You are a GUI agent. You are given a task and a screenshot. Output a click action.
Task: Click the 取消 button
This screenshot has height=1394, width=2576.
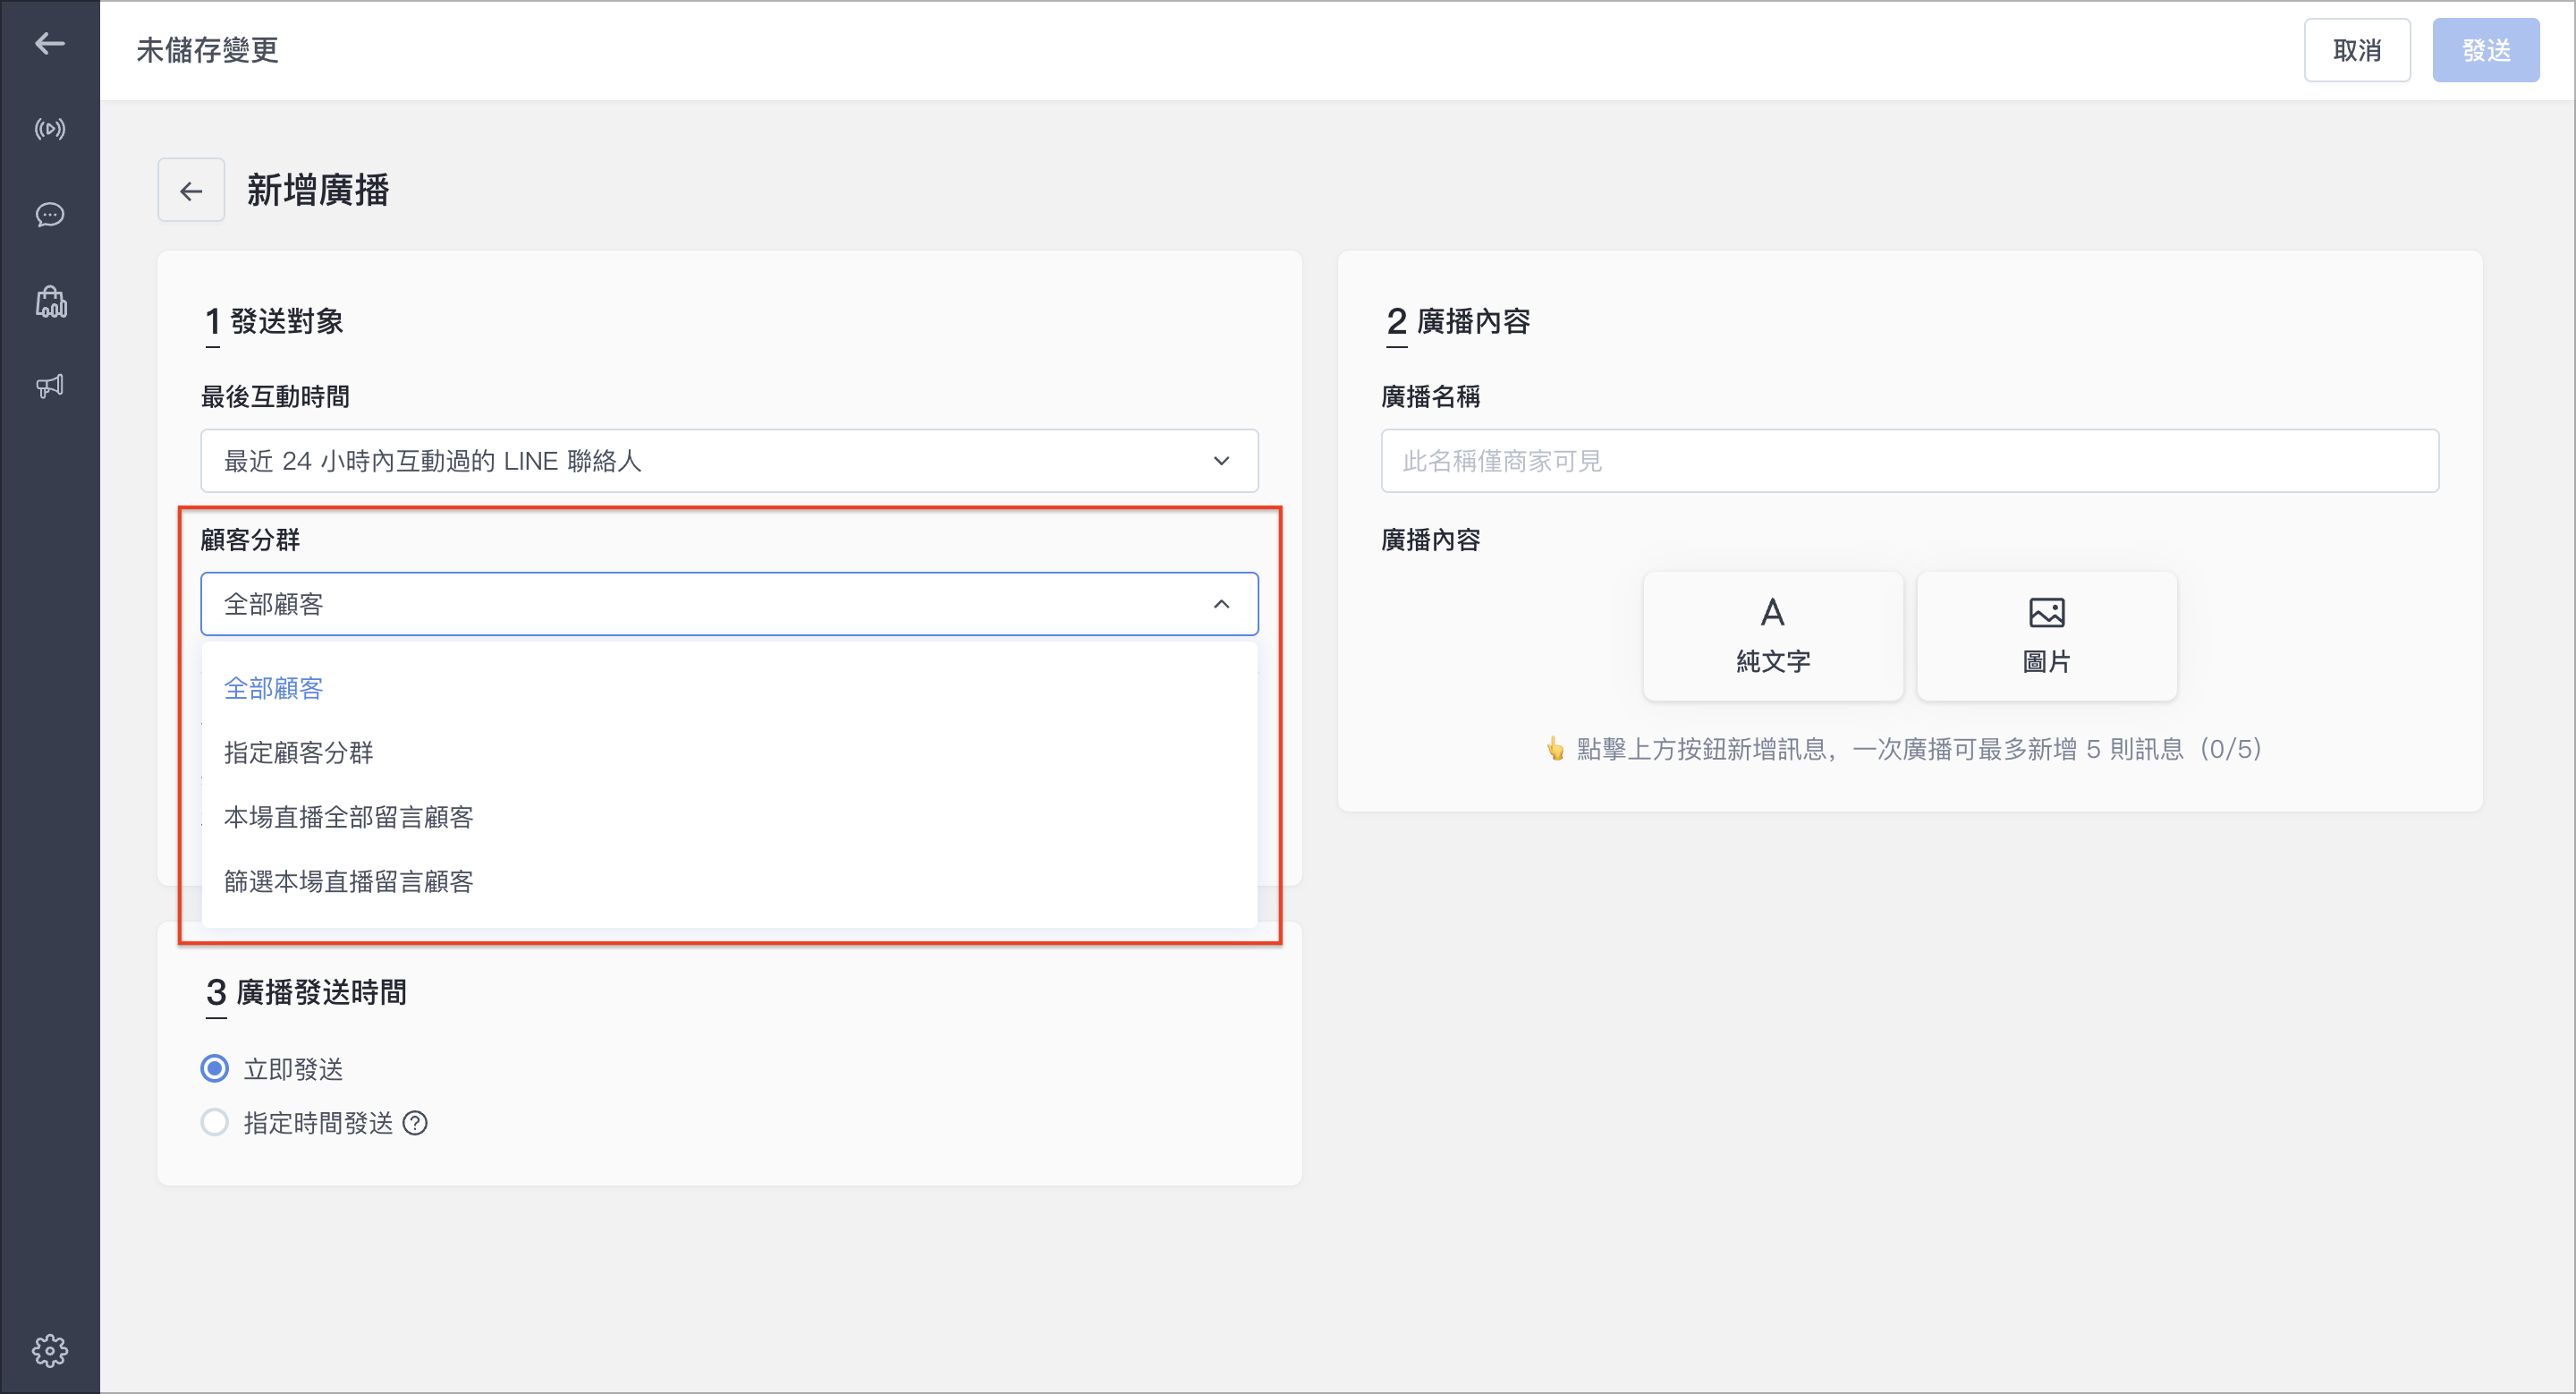click(2356, 50)
